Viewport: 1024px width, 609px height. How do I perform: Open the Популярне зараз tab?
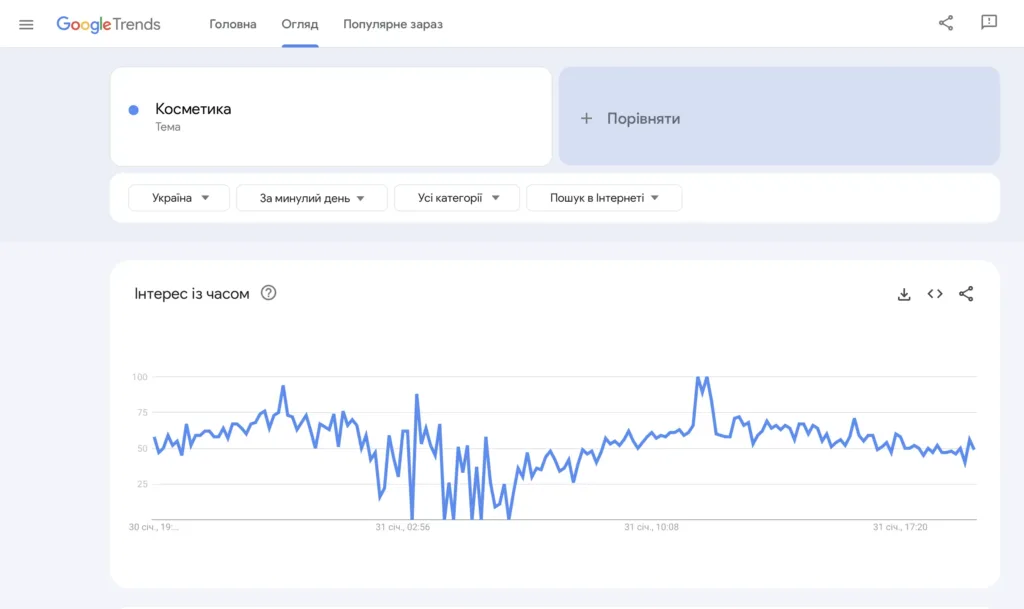[392, 24]
